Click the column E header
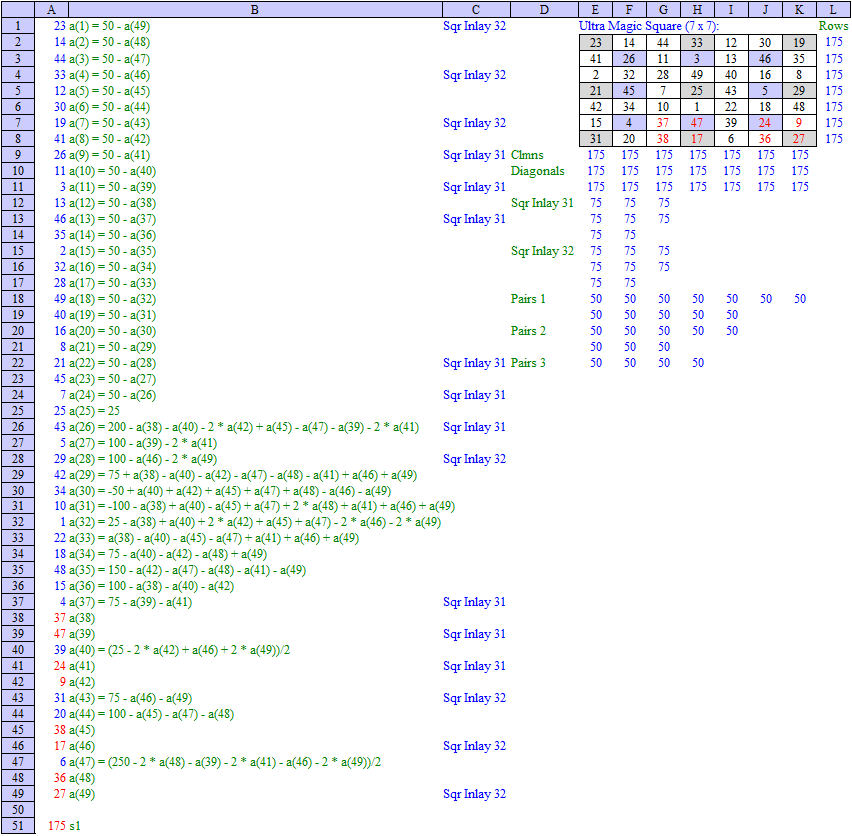The image size is (852, 836). pos(596,9)
